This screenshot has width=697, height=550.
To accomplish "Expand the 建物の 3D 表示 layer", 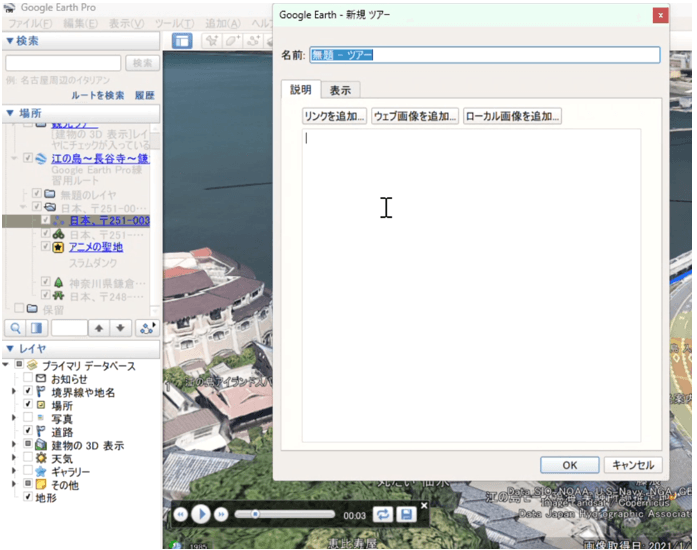I will click(x=14, y=445).
